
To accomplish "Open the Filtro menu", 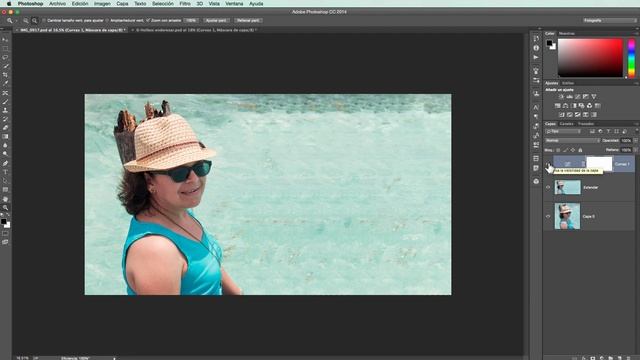I will pos(185,3).
